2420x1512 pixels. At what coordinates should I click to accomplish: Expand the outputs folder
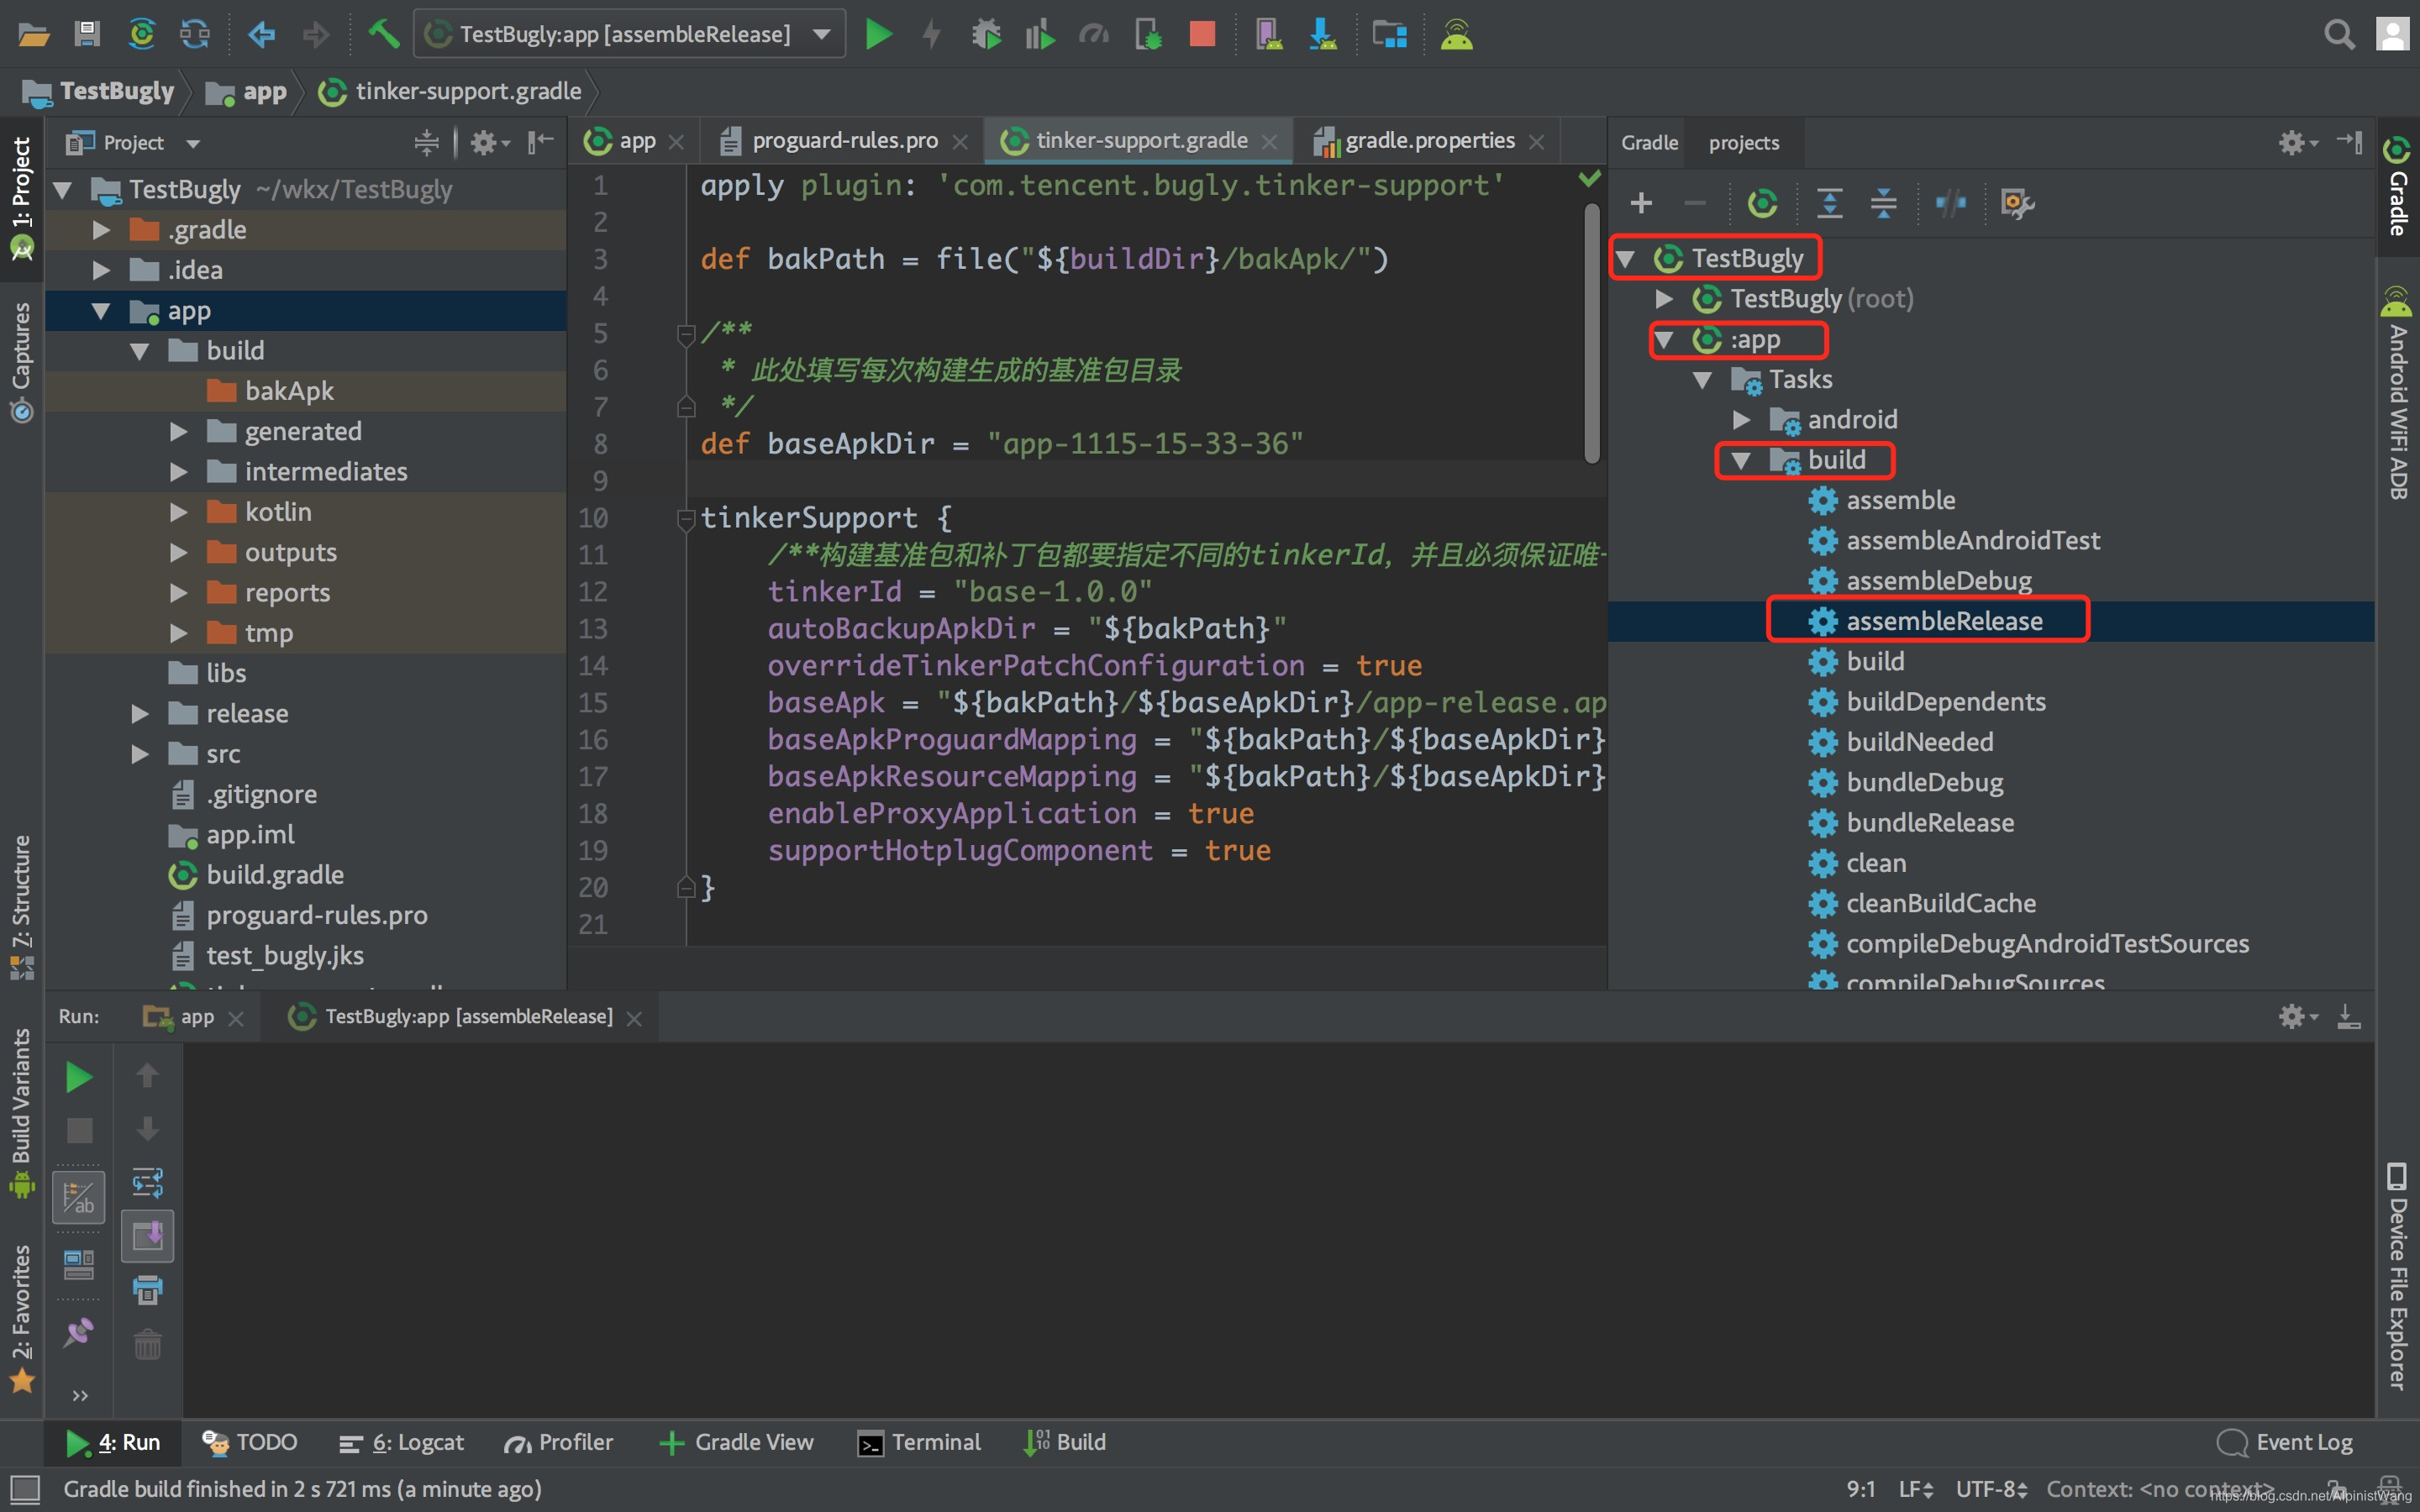(x=179, y=552)
